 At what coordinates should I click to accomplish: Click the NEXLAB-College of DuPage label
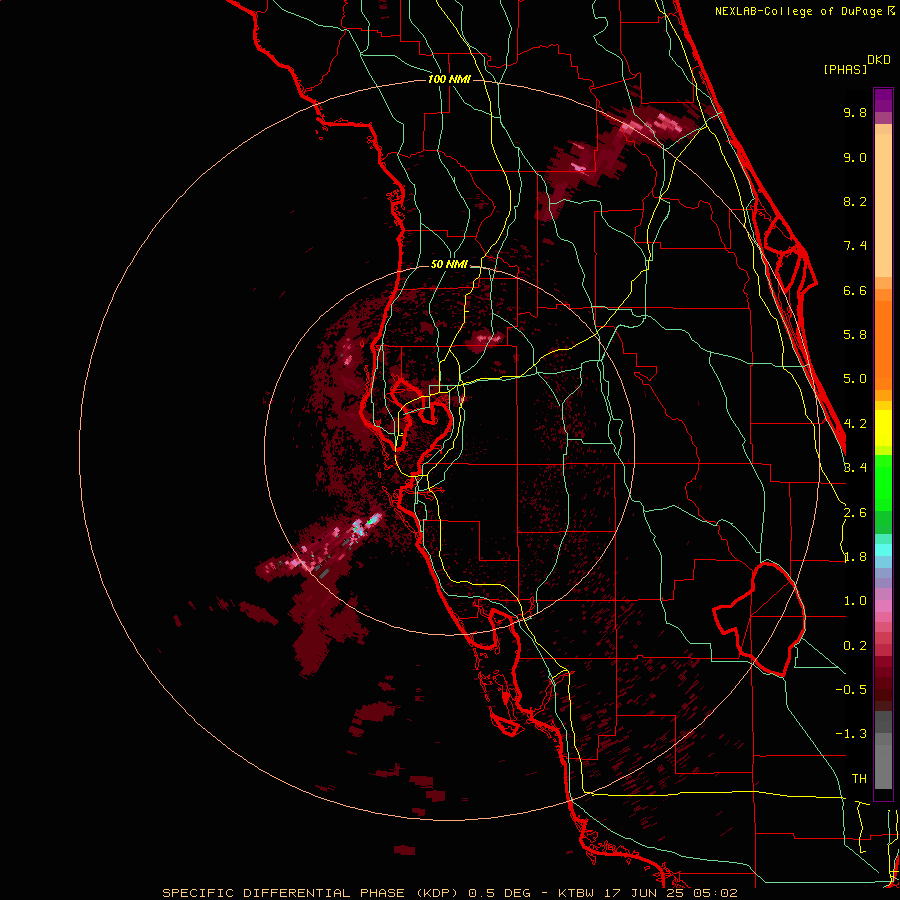pyautogui.click(x=798, y=11)
